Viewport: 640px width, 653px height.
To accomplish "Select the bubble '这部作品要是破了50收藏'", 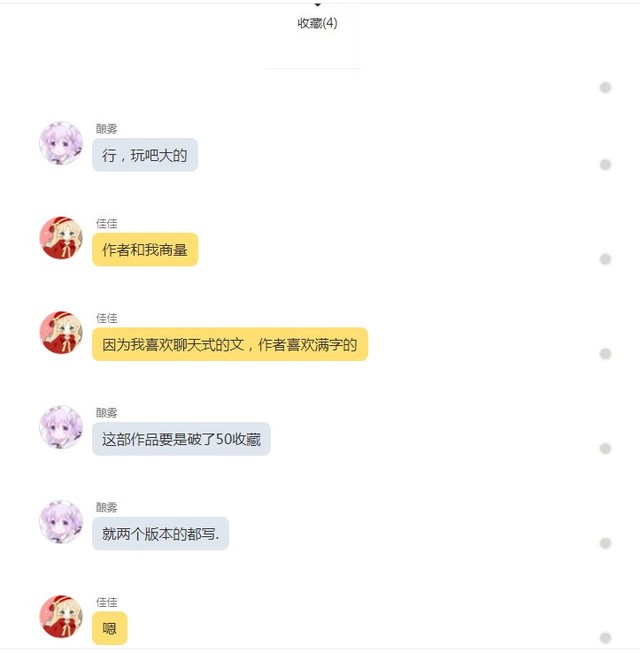I will tap(181, 439).
